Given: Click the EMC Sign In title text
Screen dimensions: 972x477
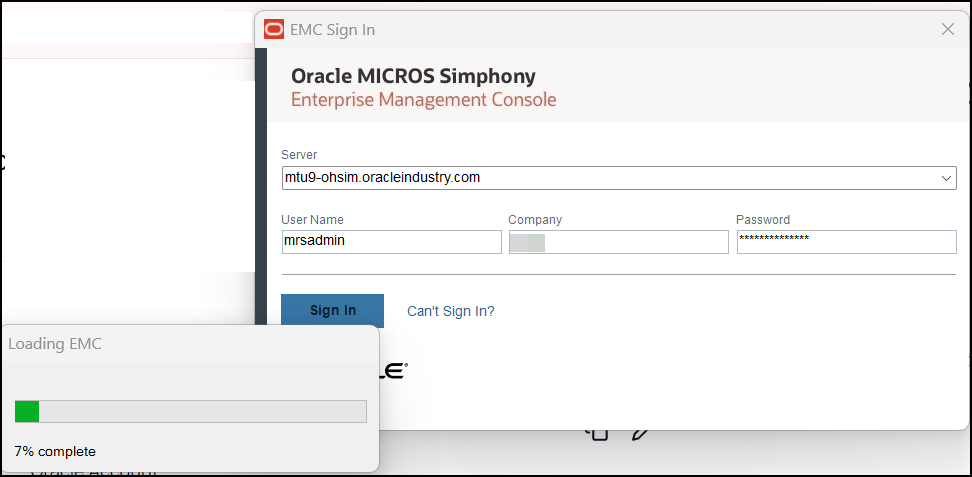Looking at the screenshot, I should tap(332, 30).
